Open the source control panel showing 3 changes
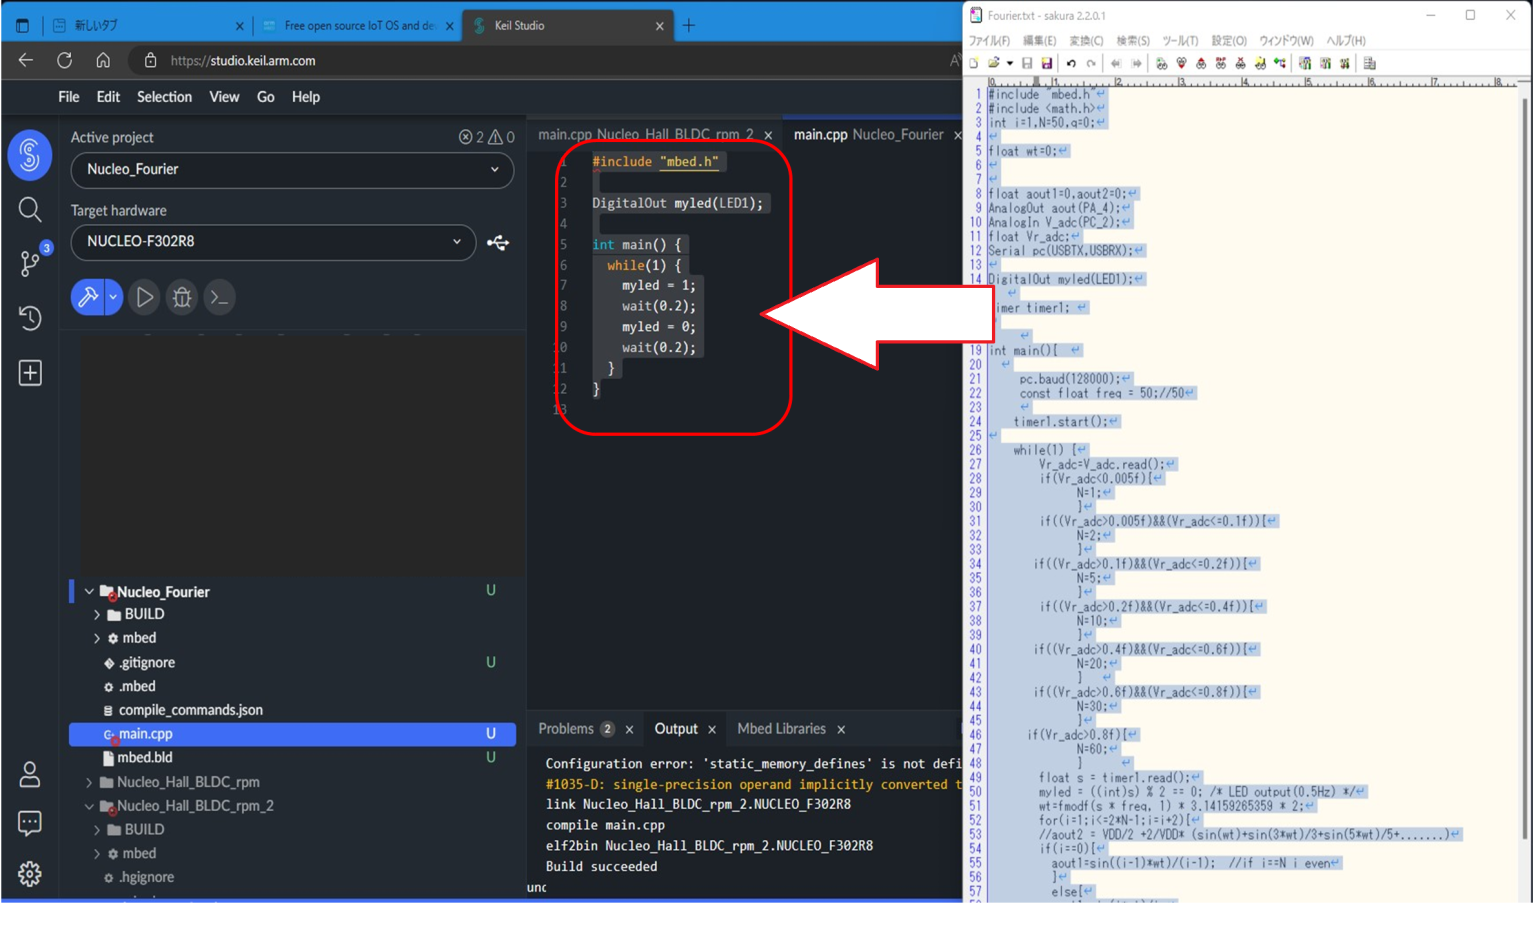The height and width of the screenshot is (933, 1536). pos(30,263)
